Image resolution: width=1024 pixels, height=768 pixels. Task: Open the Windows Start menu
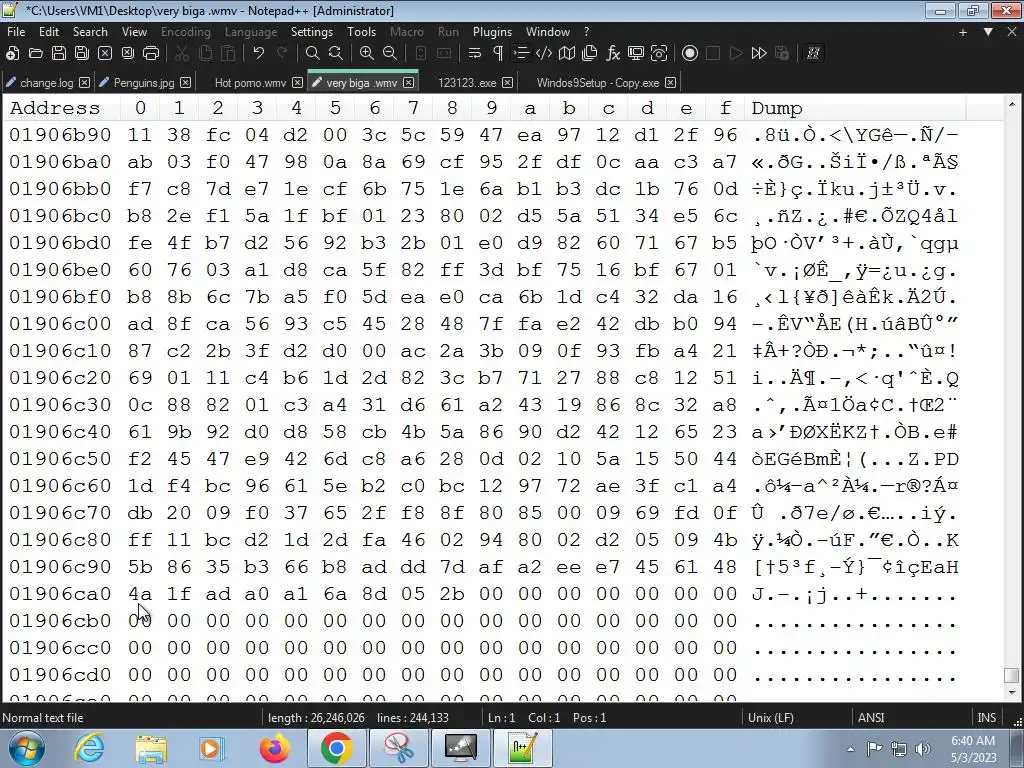click(x=26, y=748)
